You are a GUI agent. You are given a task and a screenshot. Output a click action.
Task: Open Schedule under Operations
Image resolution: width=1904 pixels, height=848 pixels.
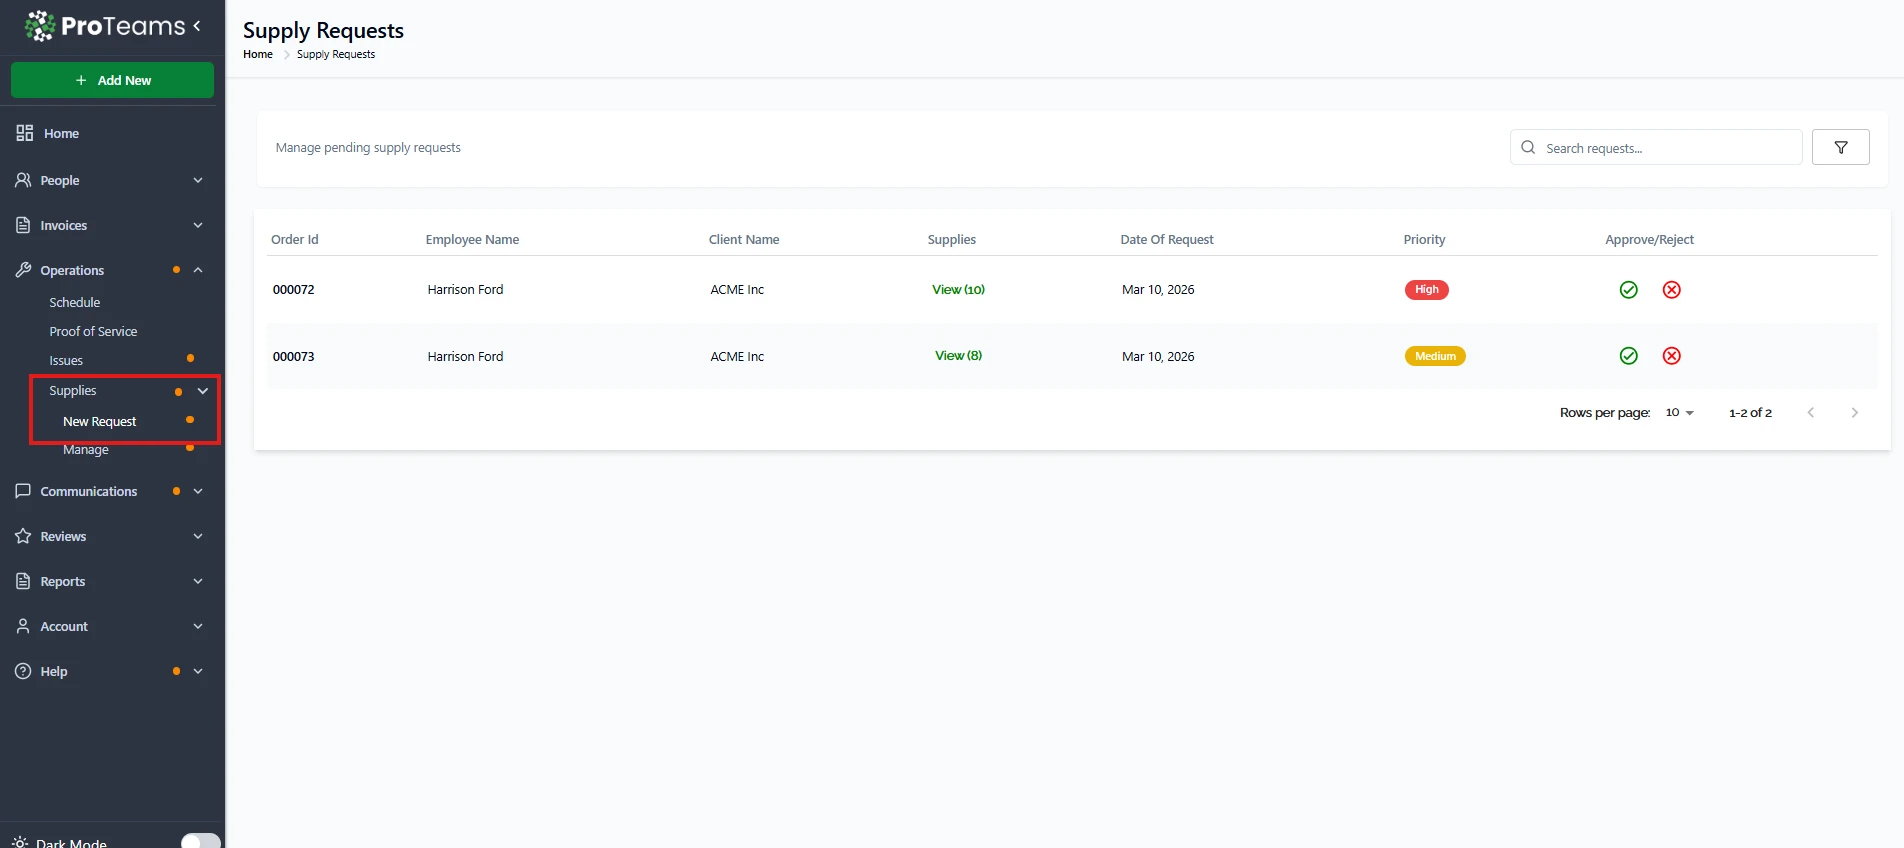click(x=75, y=303)
